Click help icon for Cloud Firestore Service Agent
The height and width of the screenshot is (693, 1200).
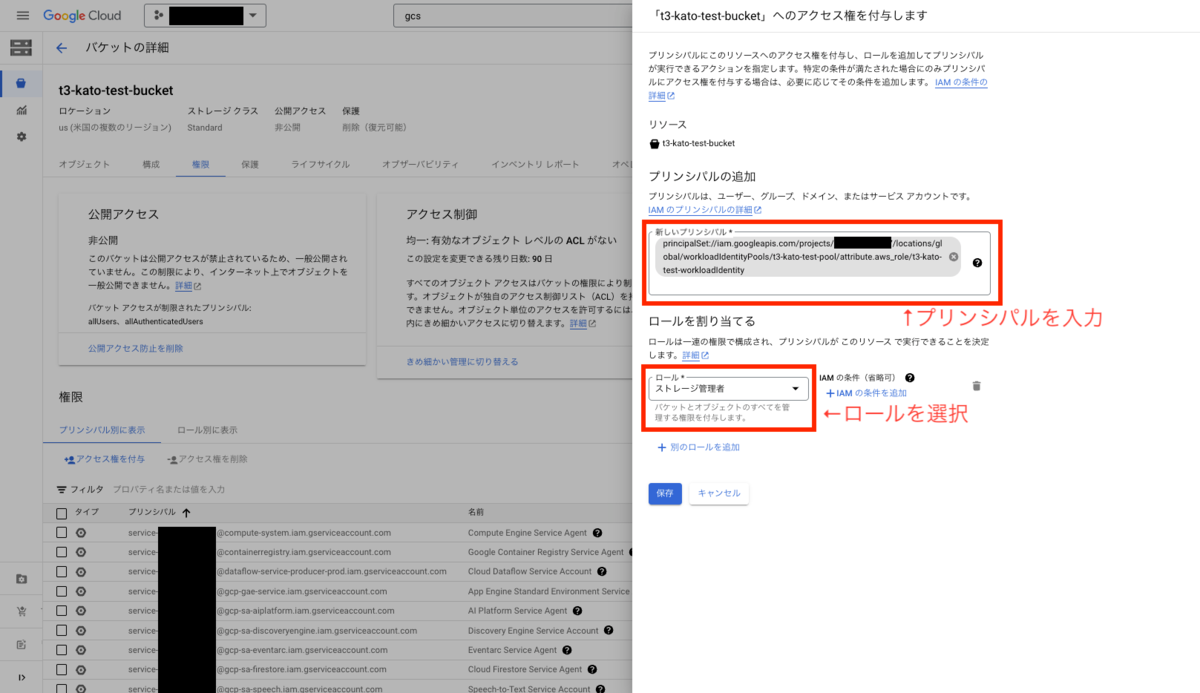pyautogui.click(x=592, y=669)
